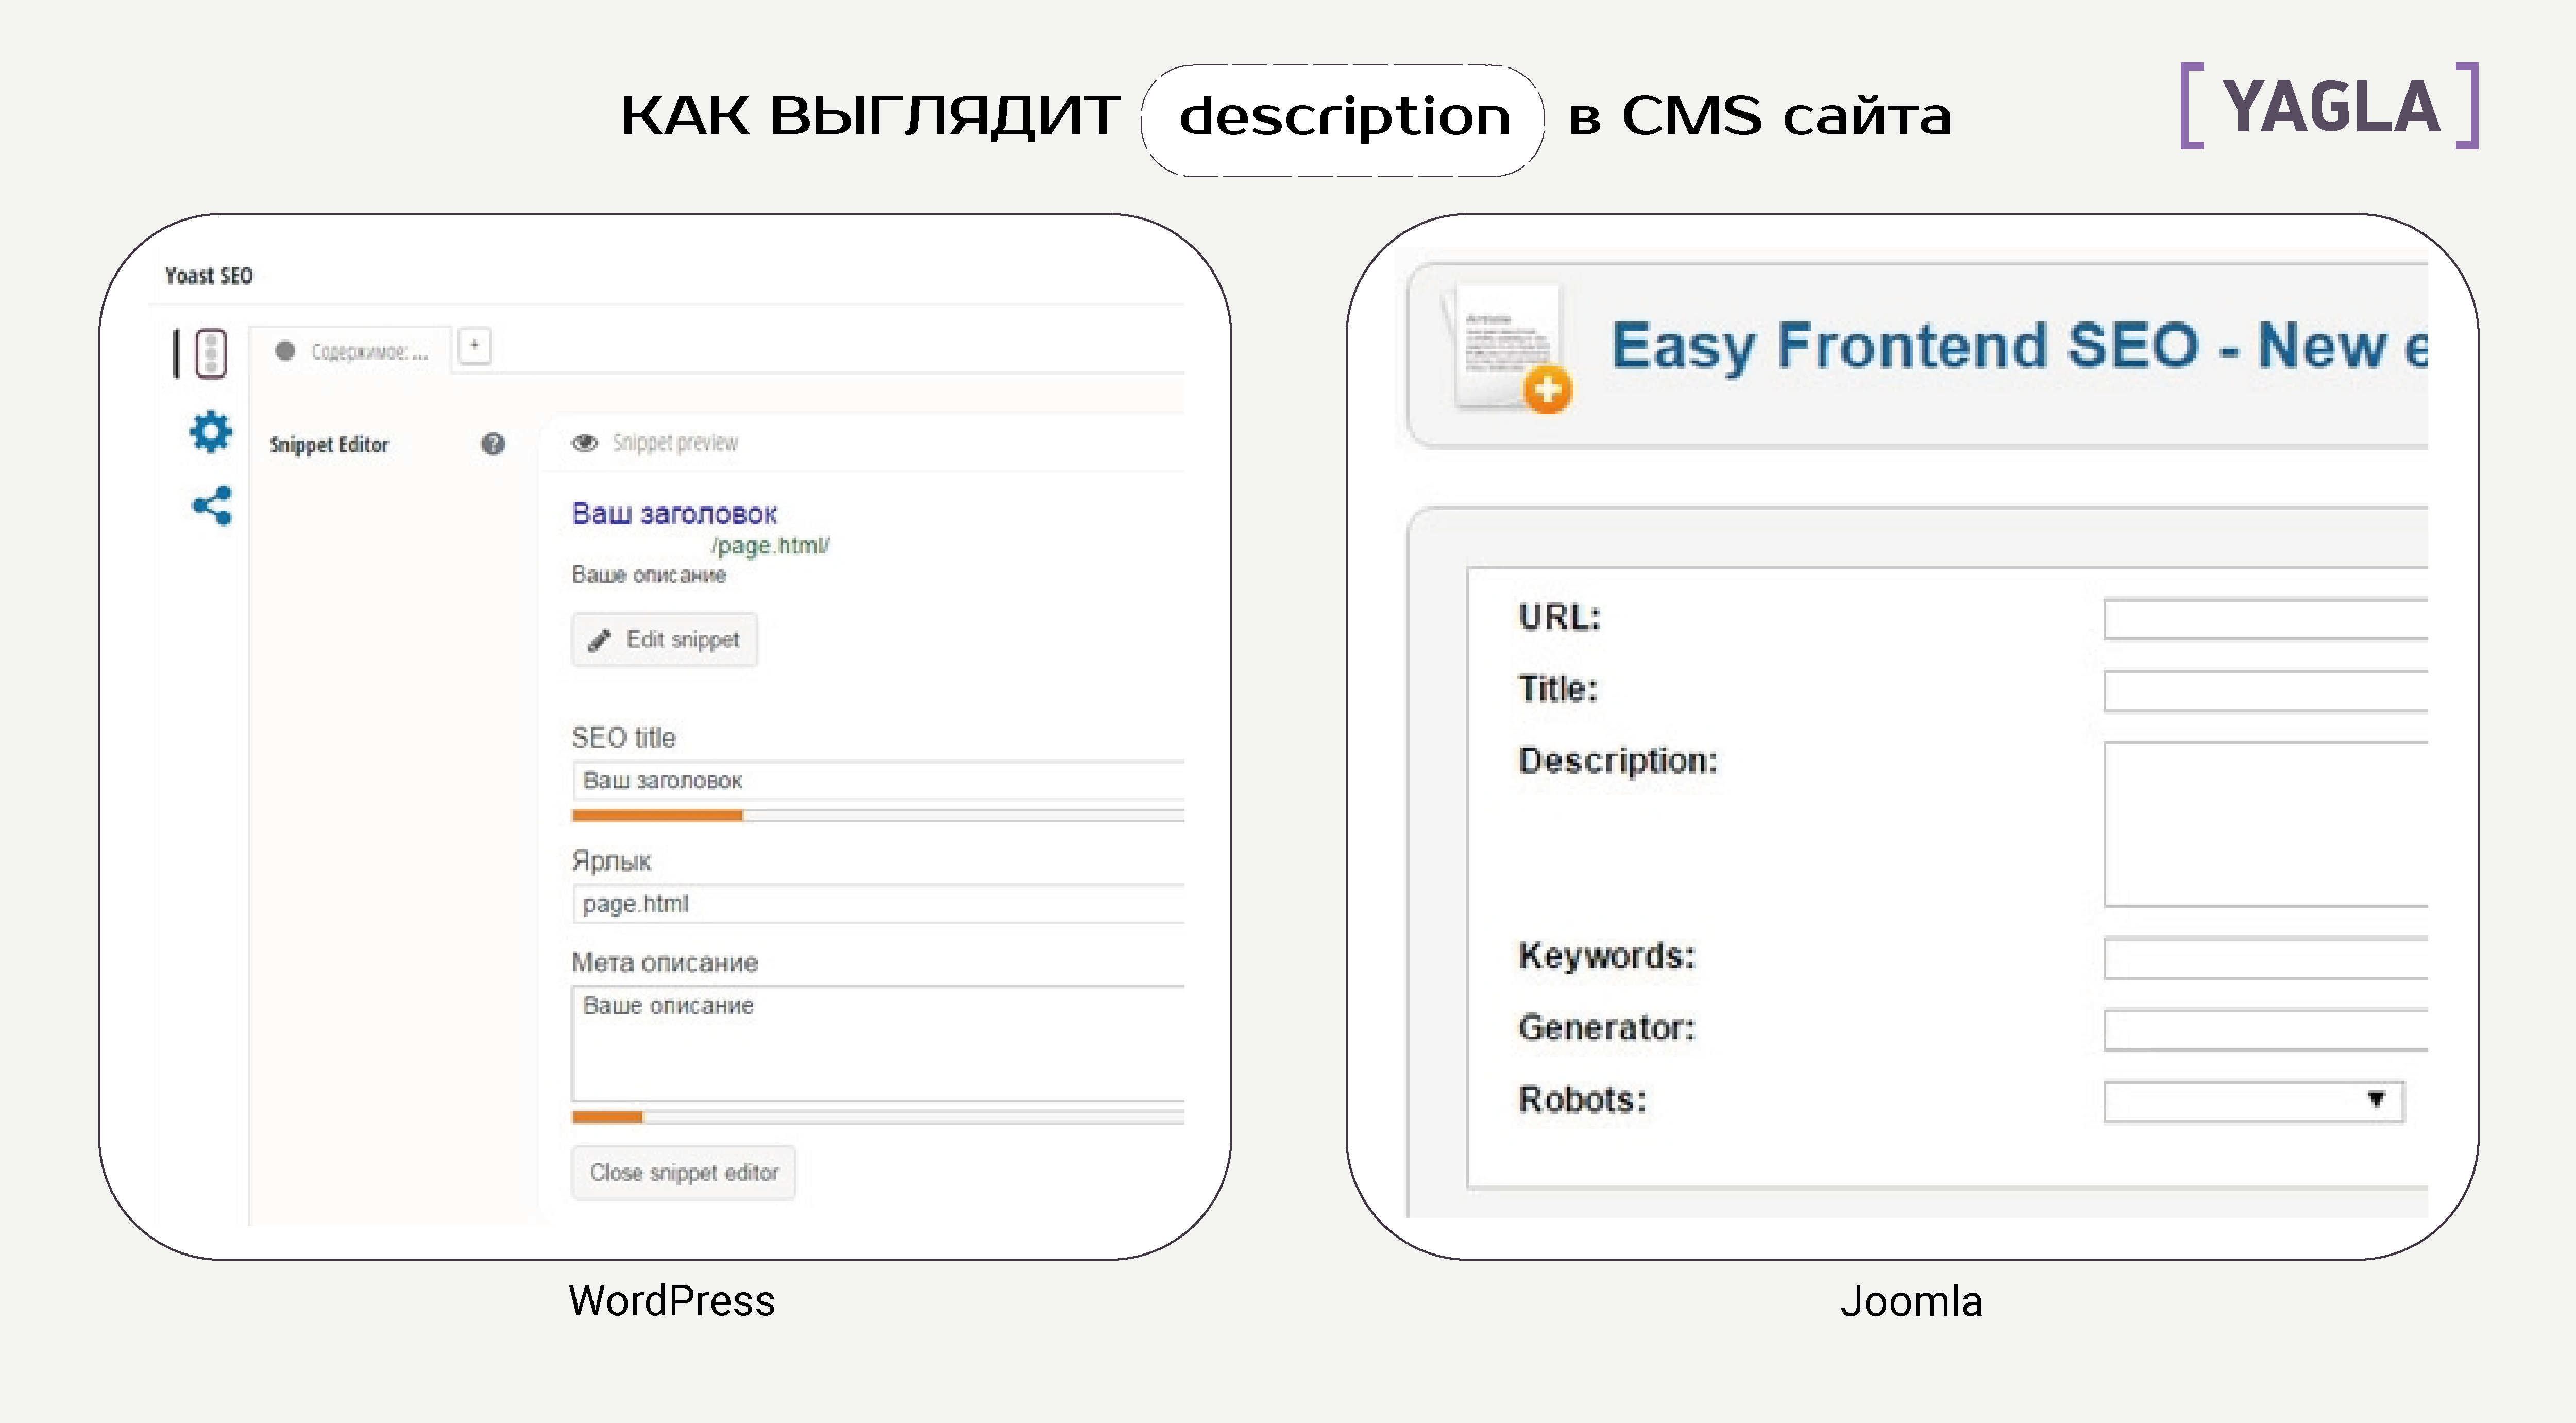Click the Ваше описание preview text
2576x1423 pixels.
pos(649,575)
